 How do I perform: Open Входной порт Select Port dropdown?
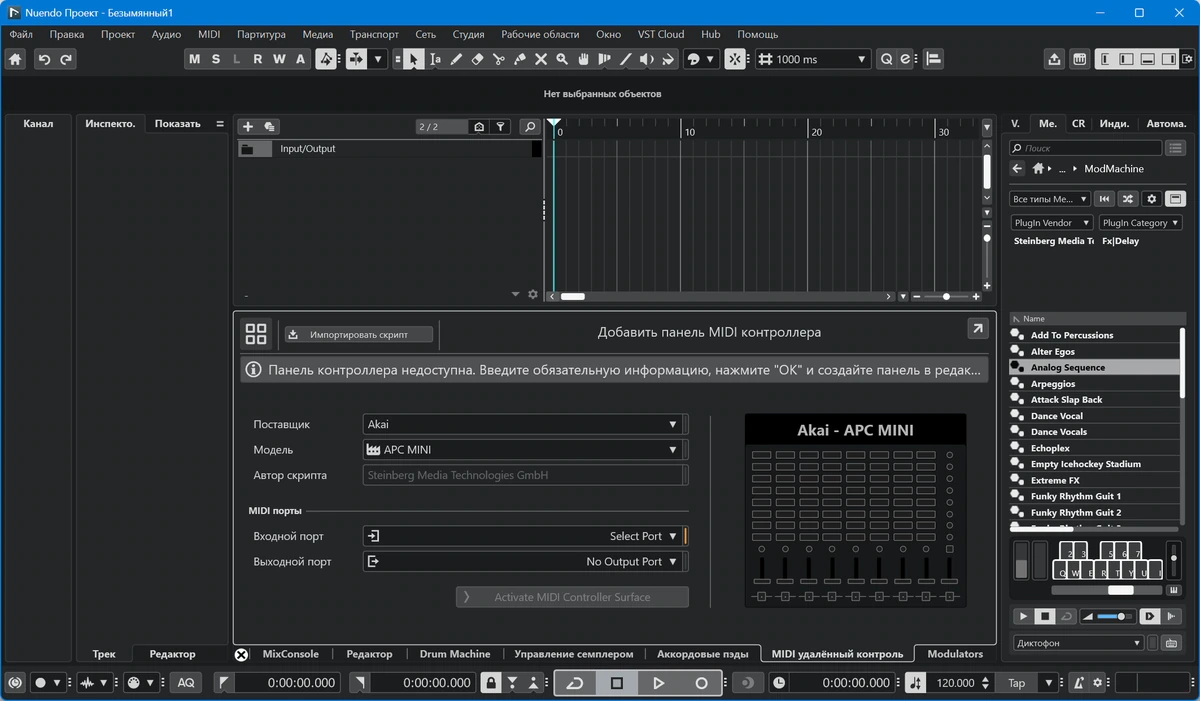tap(525, 536)
